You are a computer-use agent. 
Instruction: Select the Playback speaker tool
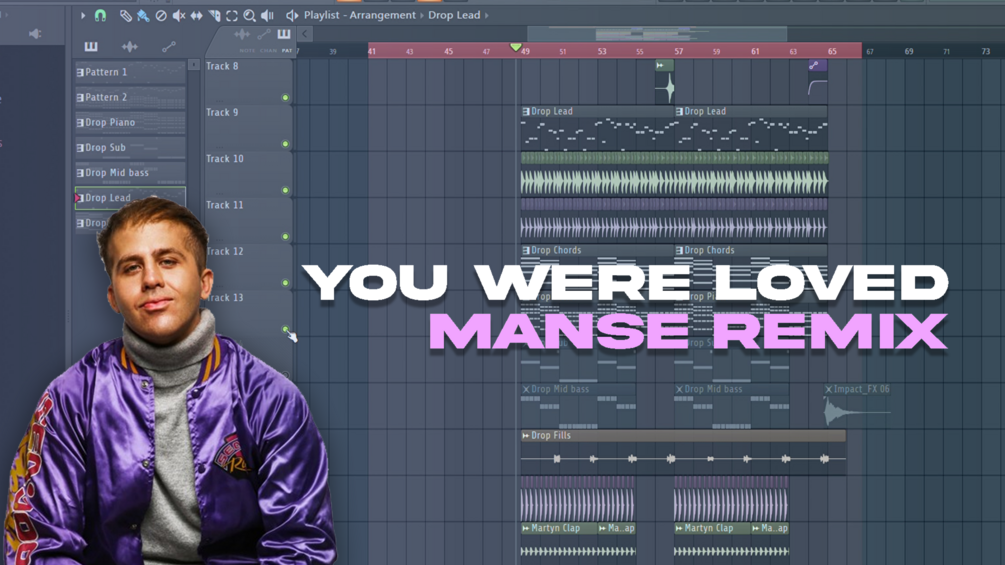(267, 15)
